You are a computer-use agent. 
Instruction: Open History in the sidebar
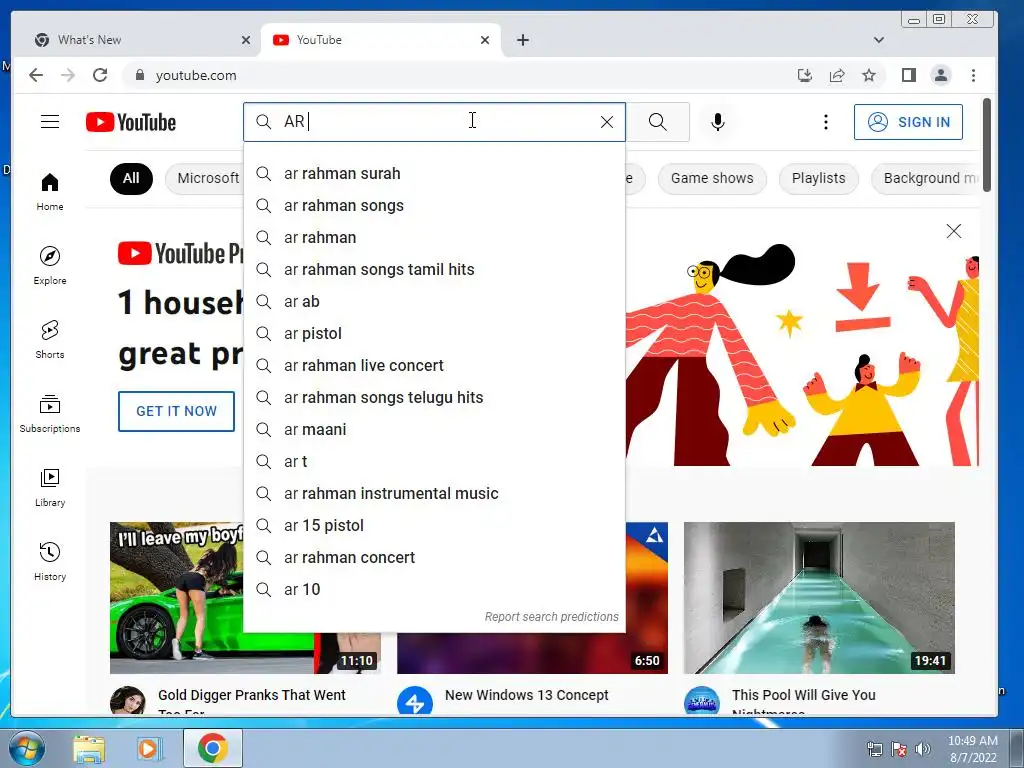click(x=50, y=562)
